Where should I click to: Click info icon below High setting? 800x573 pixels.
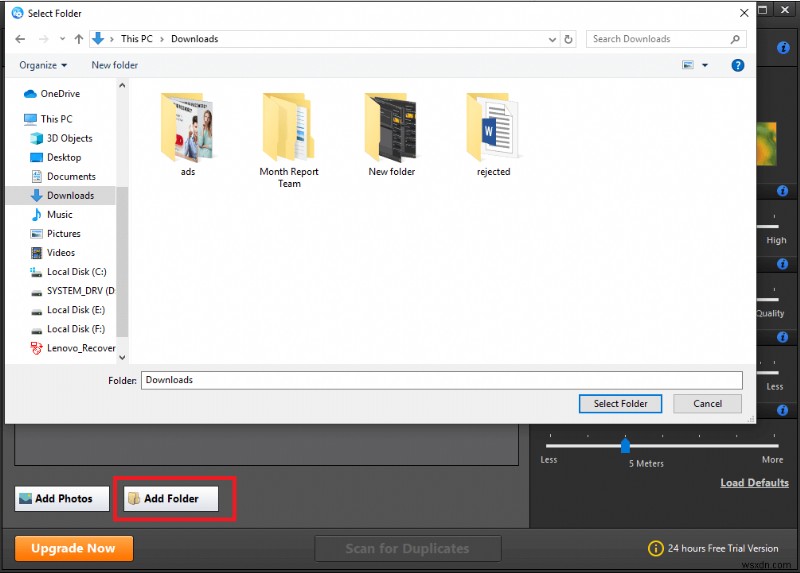[x=782, y=264]
